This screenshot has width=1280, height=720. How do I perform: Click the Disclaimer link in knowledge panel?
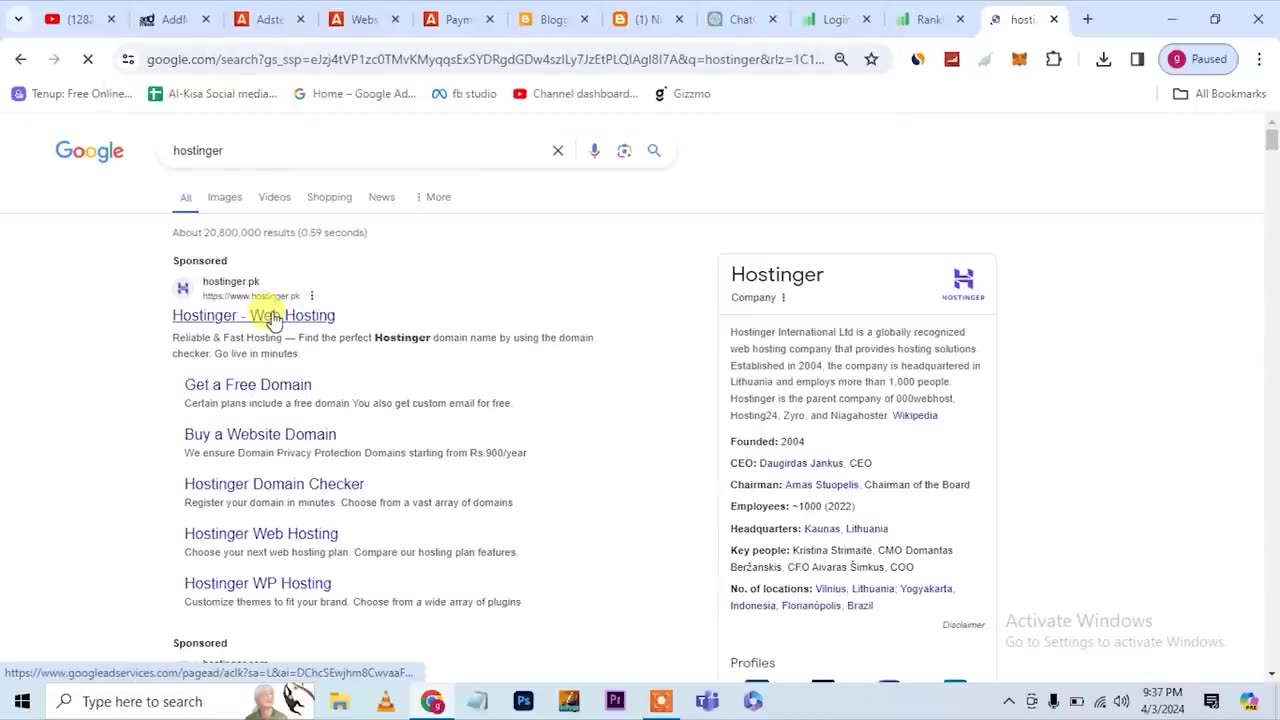pos(963,625)
